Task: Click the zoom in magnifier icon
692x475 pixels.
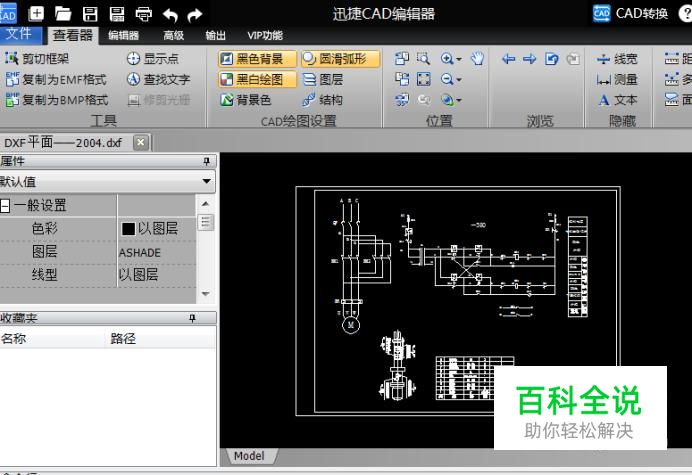Action: 447,58
